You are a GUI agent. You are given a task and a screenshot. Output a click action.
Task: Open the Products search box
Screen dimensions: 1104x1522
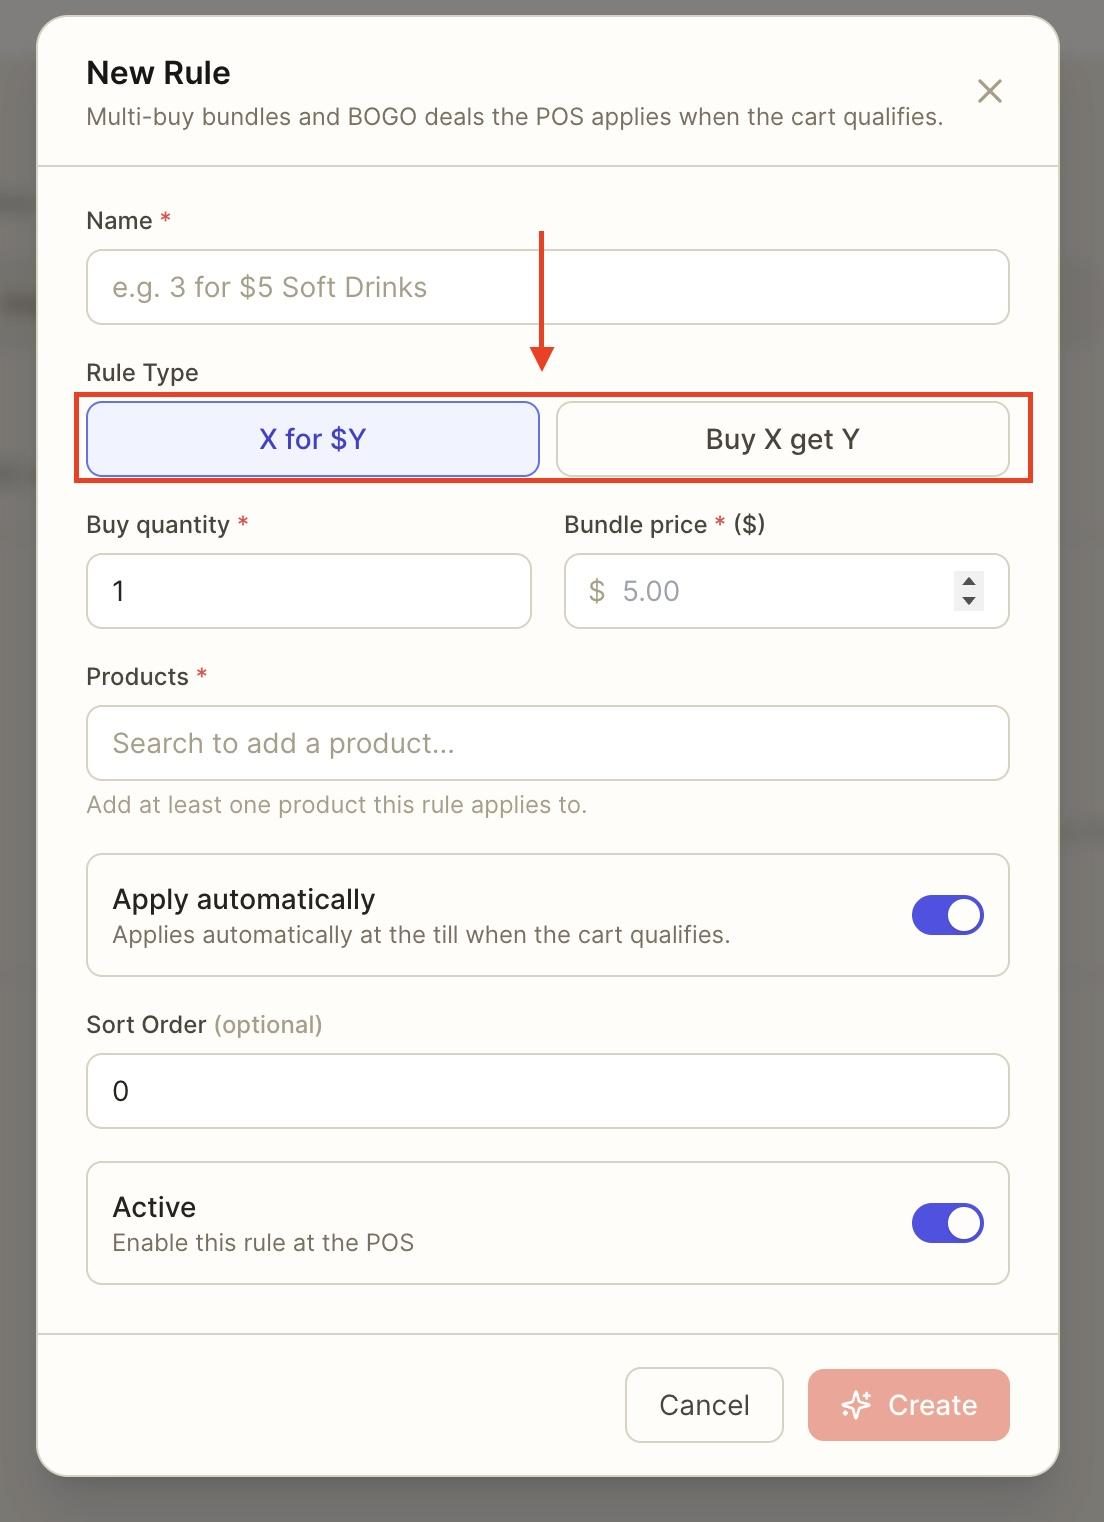pos(548,743)
